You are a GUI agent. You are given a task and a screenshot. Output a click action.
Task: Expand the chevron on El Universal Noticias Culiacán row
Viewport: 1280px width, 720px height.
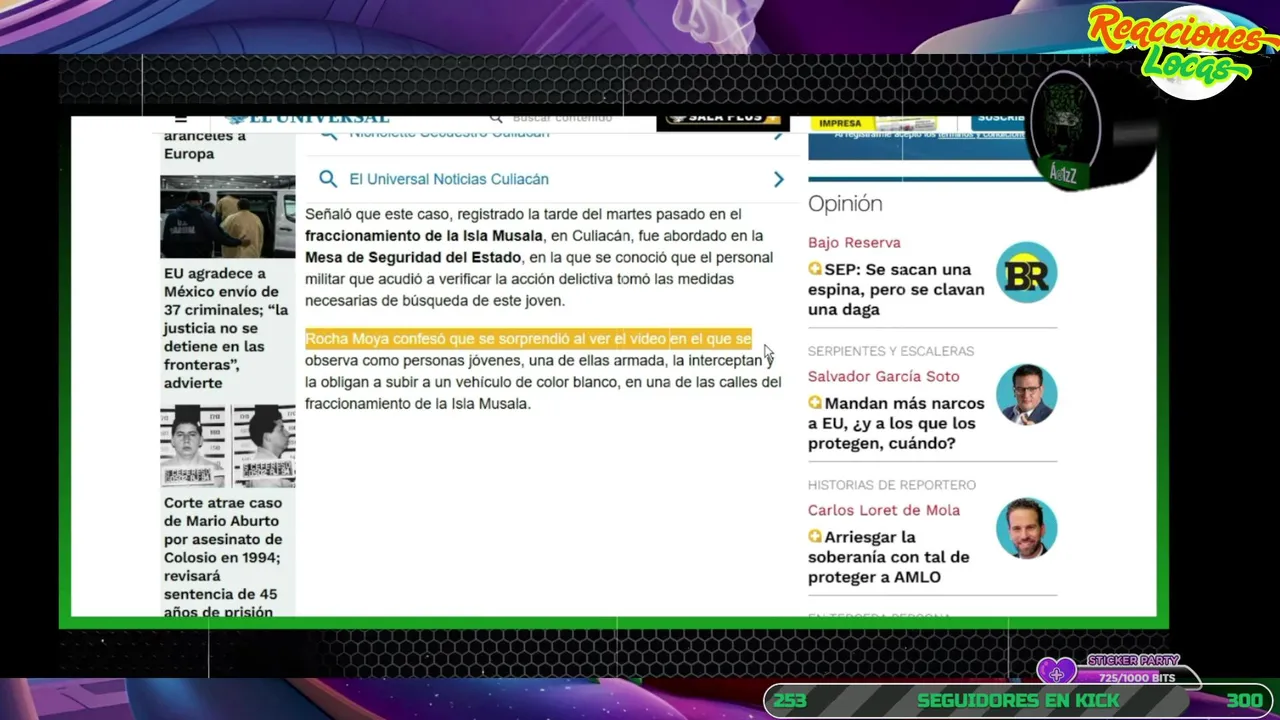[x=778, y=179]
